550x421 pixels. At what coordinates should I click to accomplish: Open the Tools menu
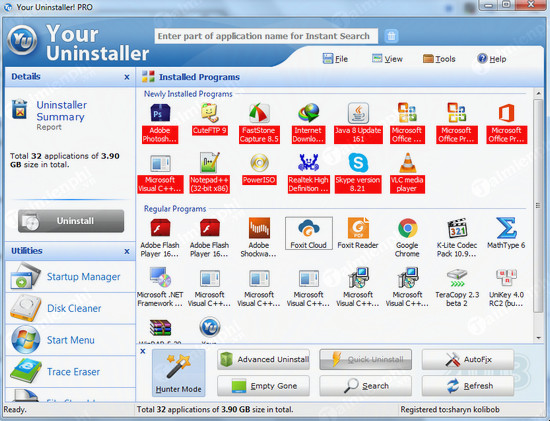(439, 59)
